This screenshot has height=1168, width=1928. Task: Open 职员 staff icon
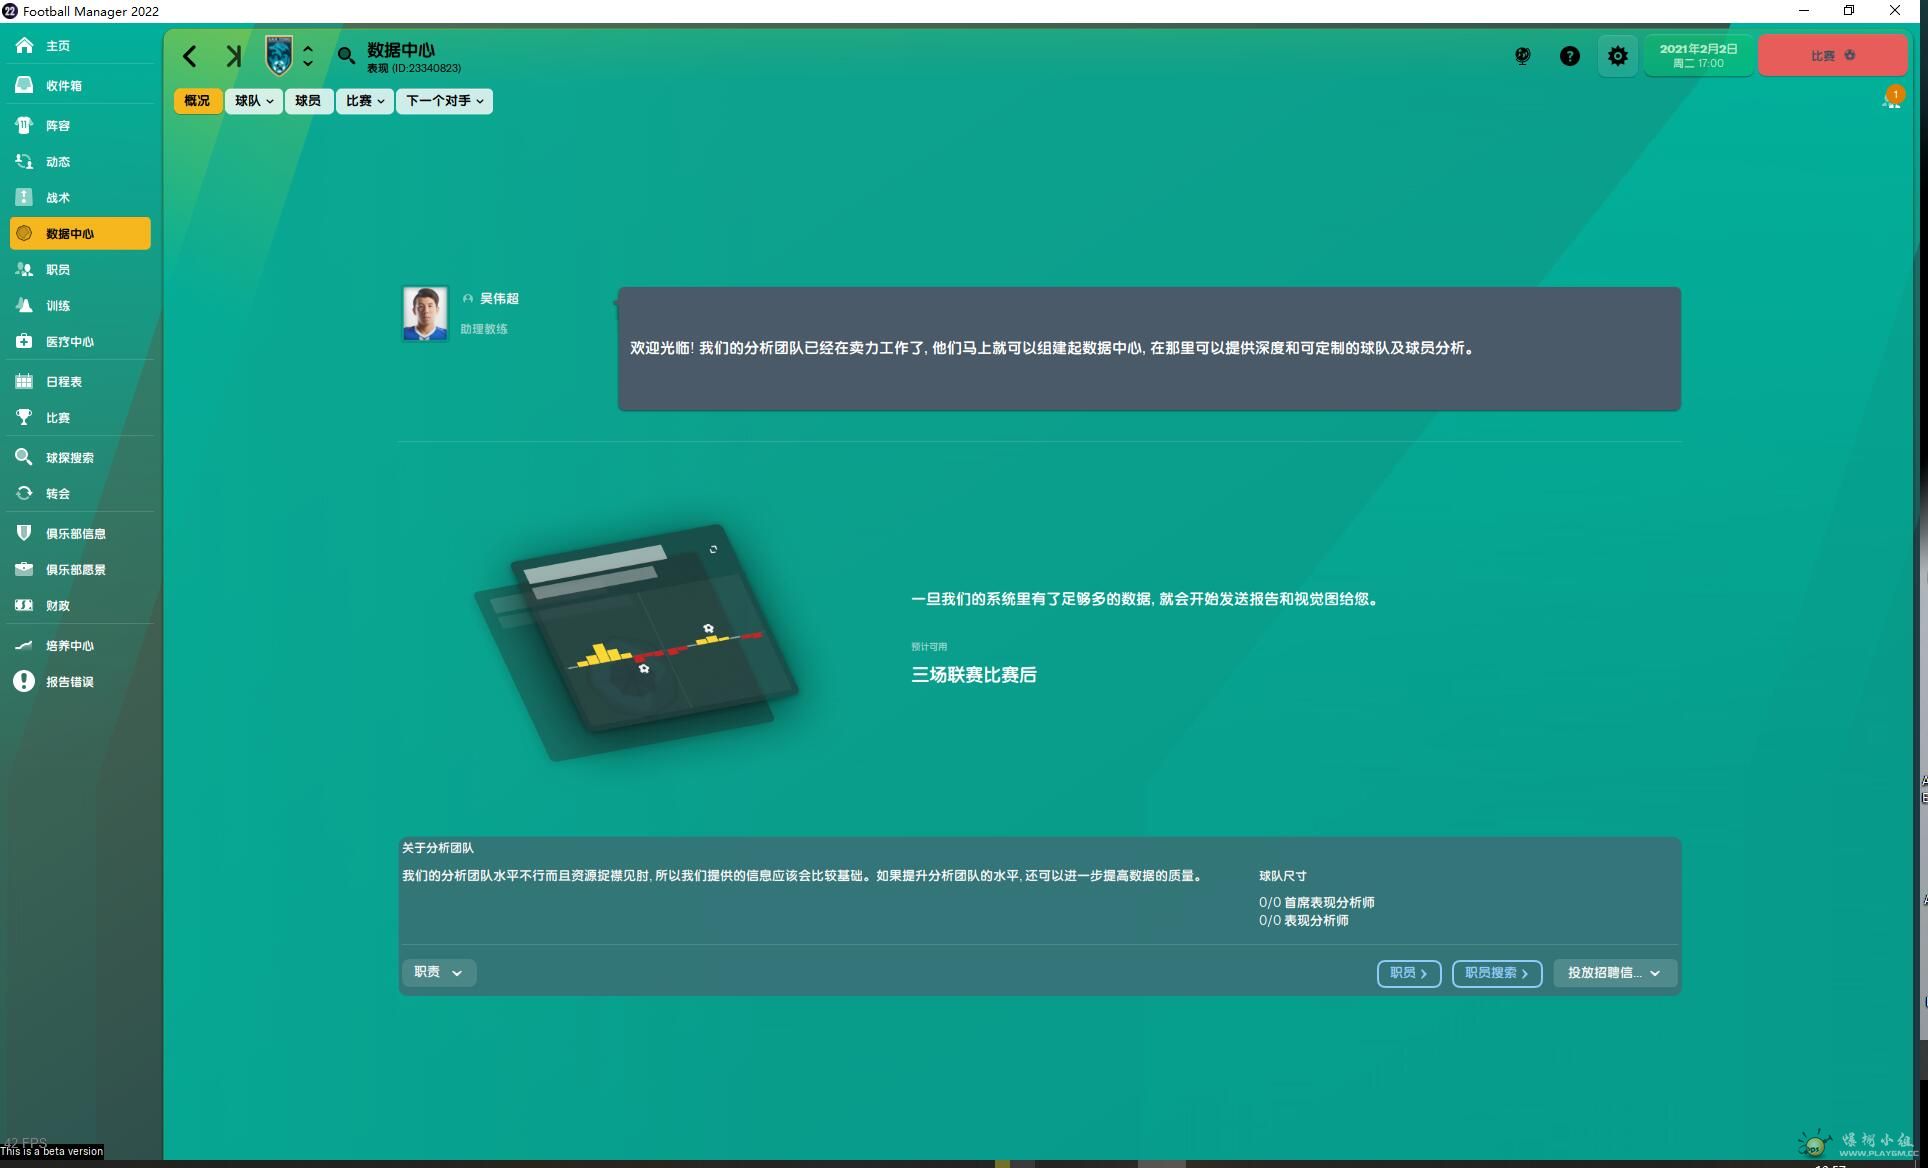click(x=24, y=269)
